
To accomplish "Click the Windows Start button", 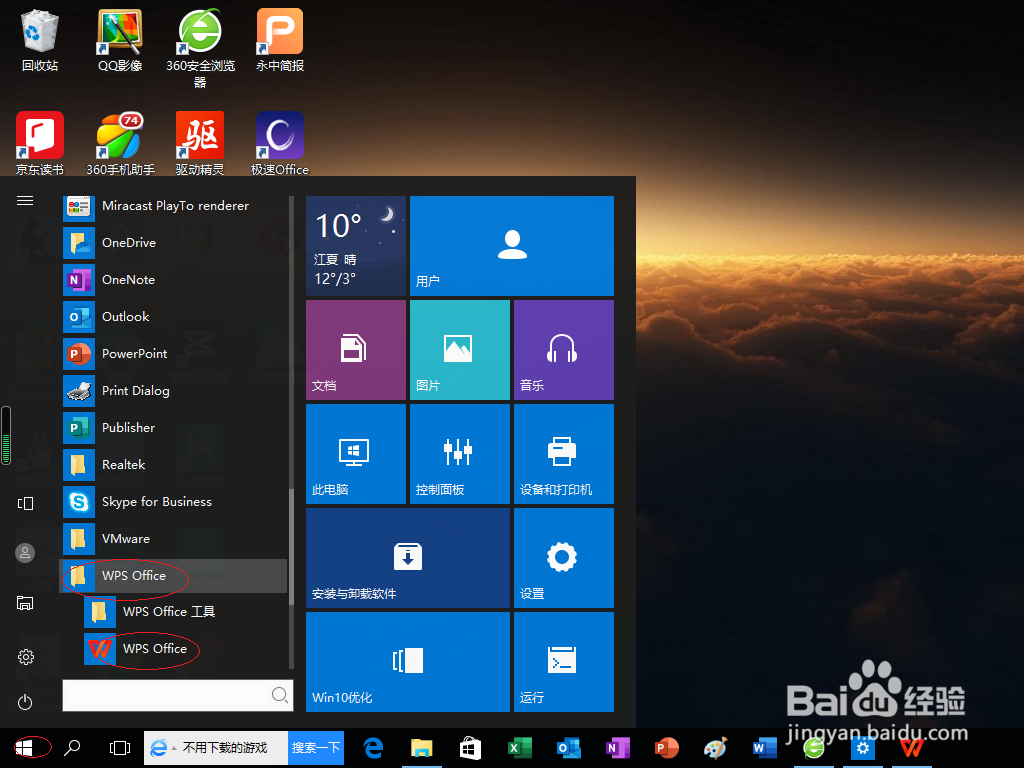I will click(24, 747).
